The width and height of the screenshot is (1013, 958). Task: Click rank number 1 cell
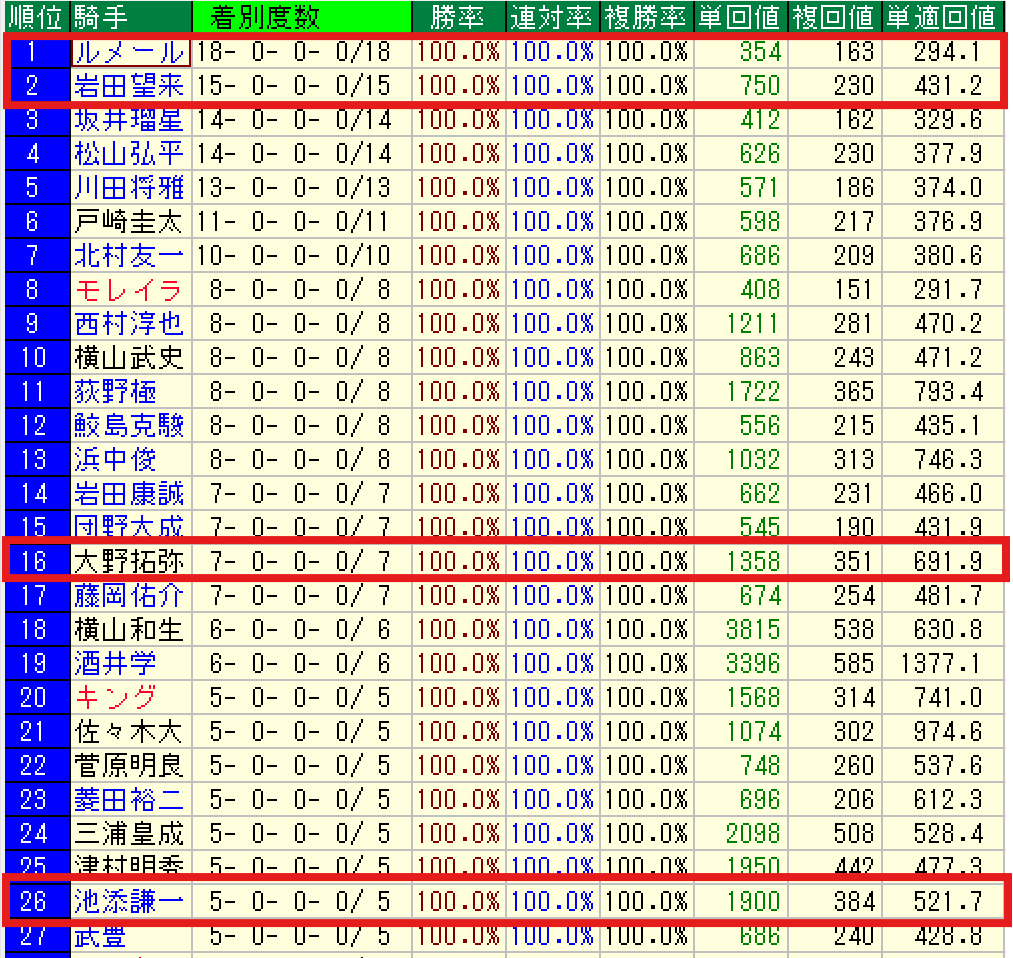(x=35, y=52)
